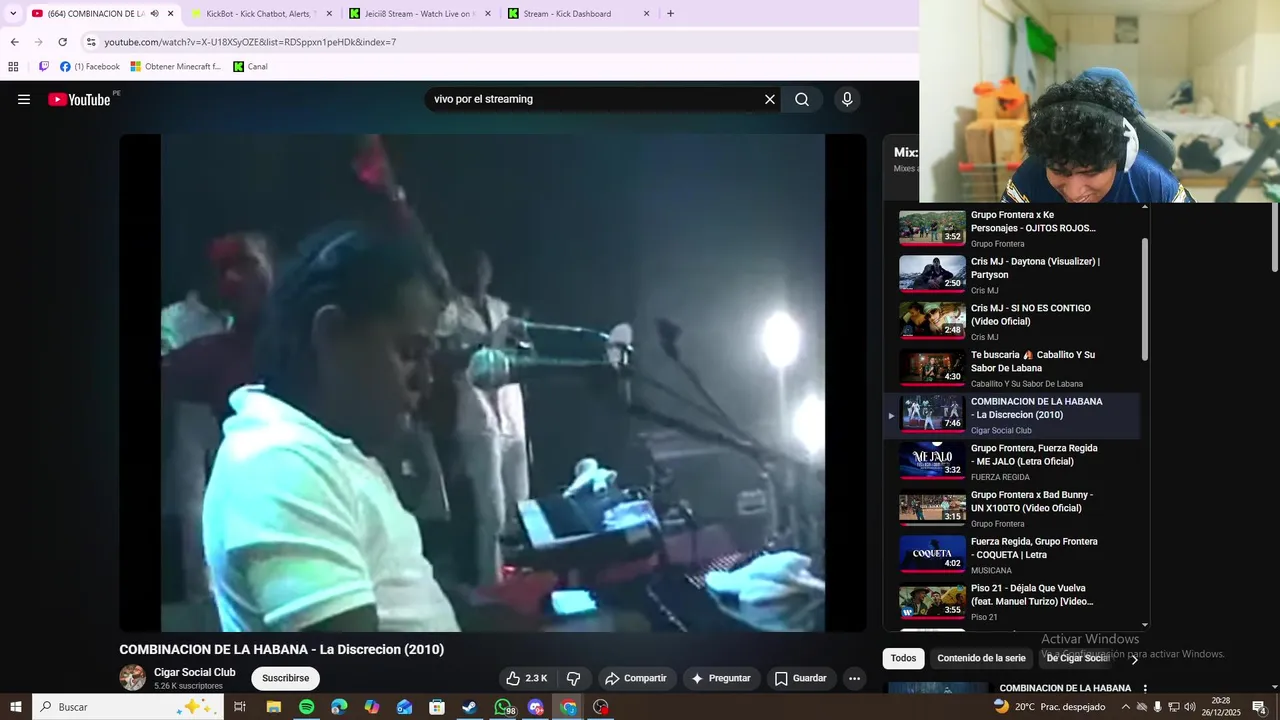Open Steam from the taskbar
This screenshot has height=720, width=1280.
pyautogui.click(x=469, y=707)
